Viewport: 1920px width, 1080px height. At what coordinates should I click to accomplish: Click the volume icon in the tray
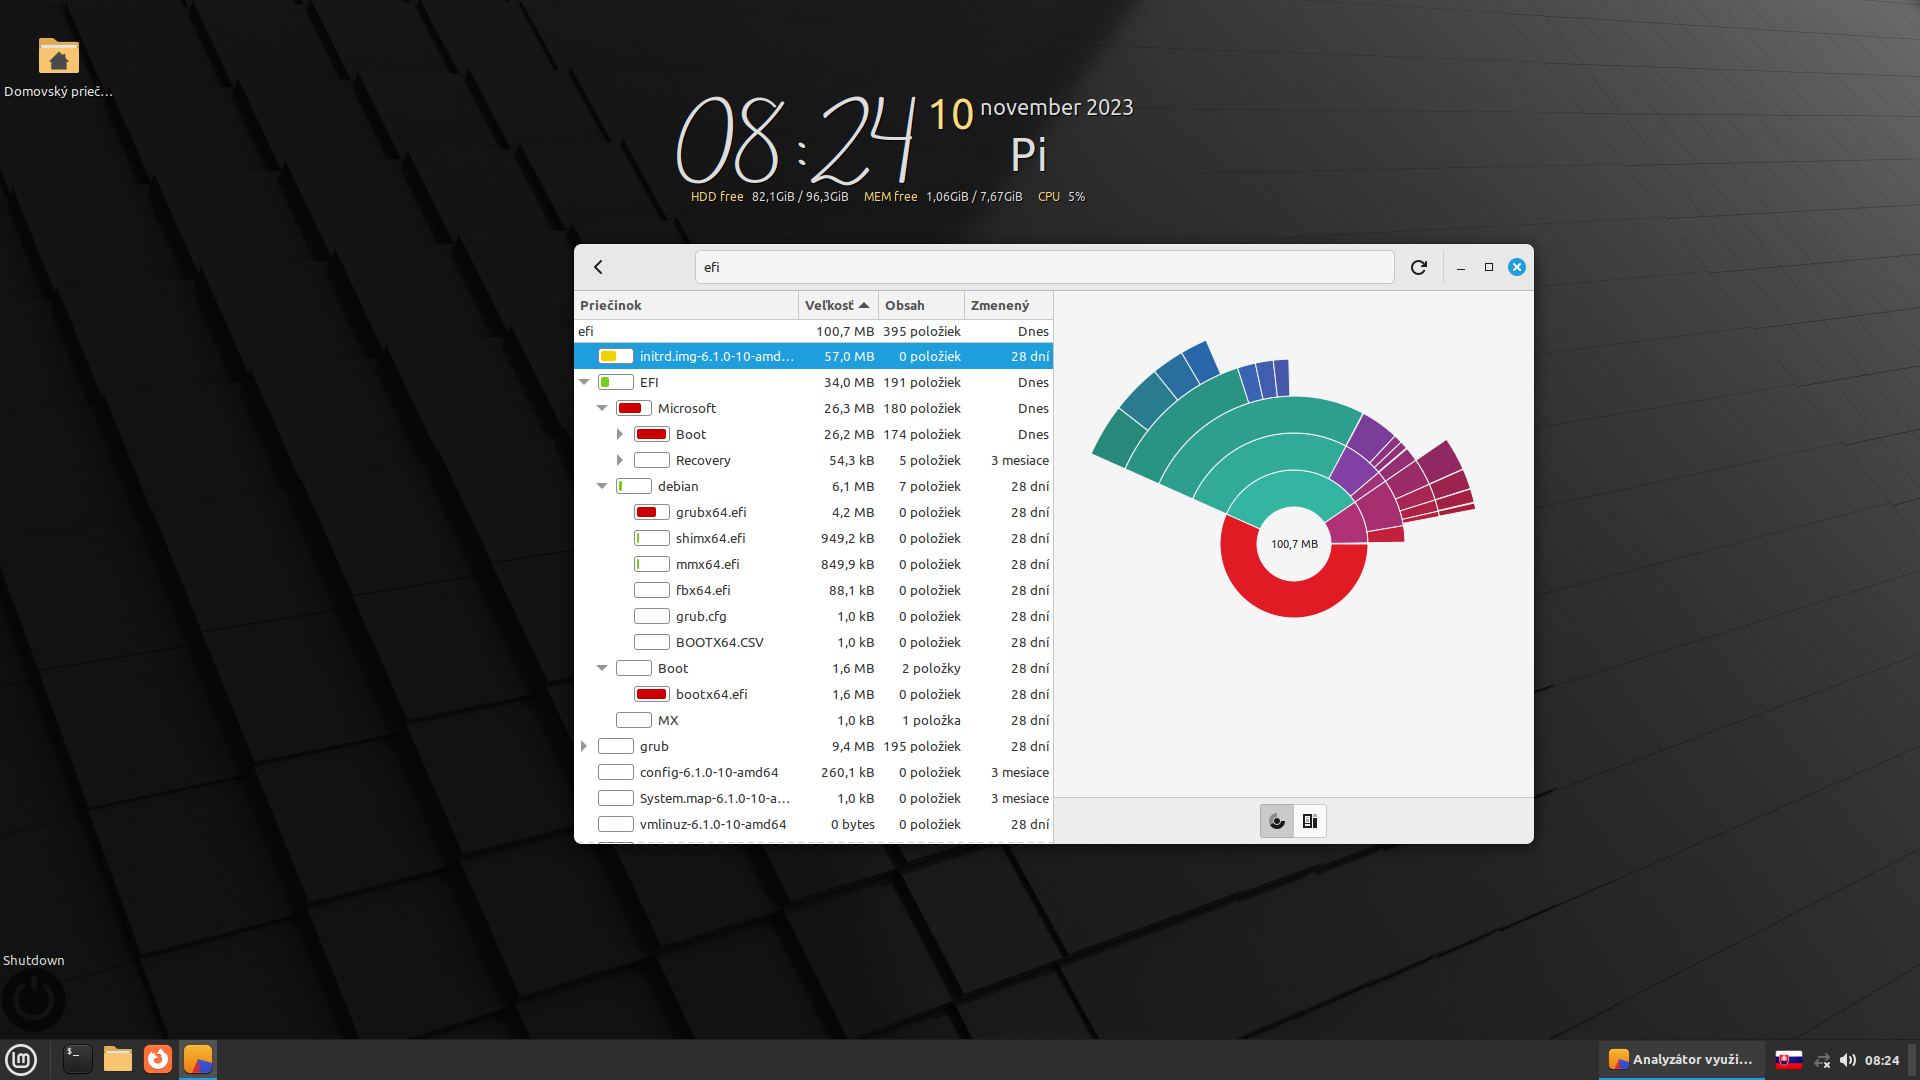pos(1847,1060)
